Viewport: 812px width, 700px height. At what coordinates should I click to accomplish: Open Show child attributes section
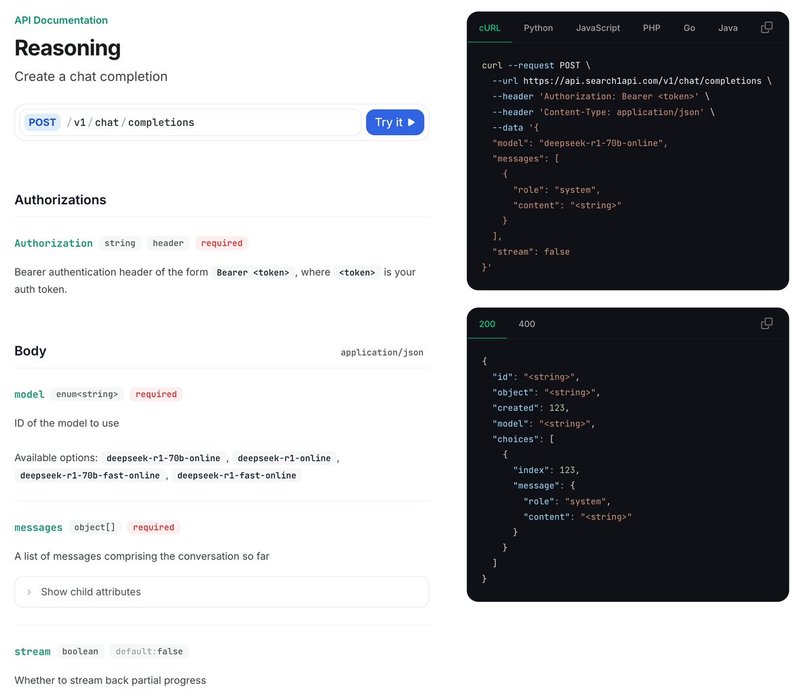(90, 592)
